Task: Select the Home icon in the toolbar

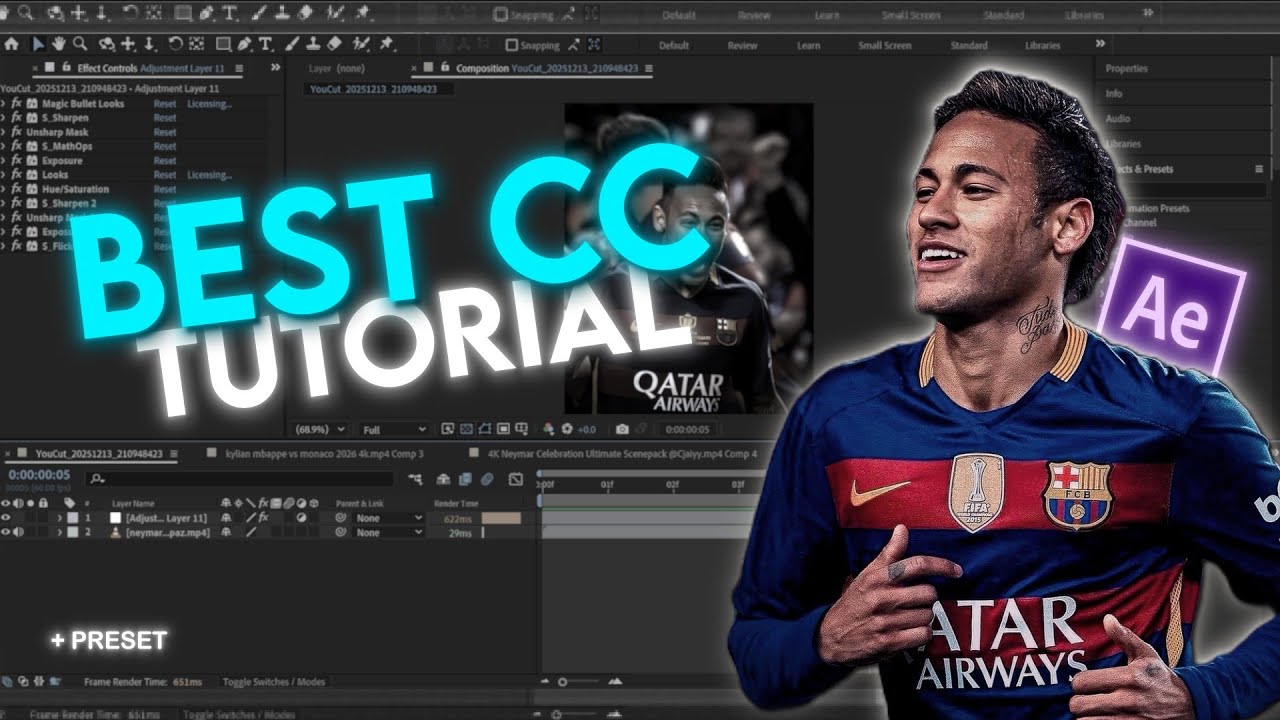Action: [12, 44]
